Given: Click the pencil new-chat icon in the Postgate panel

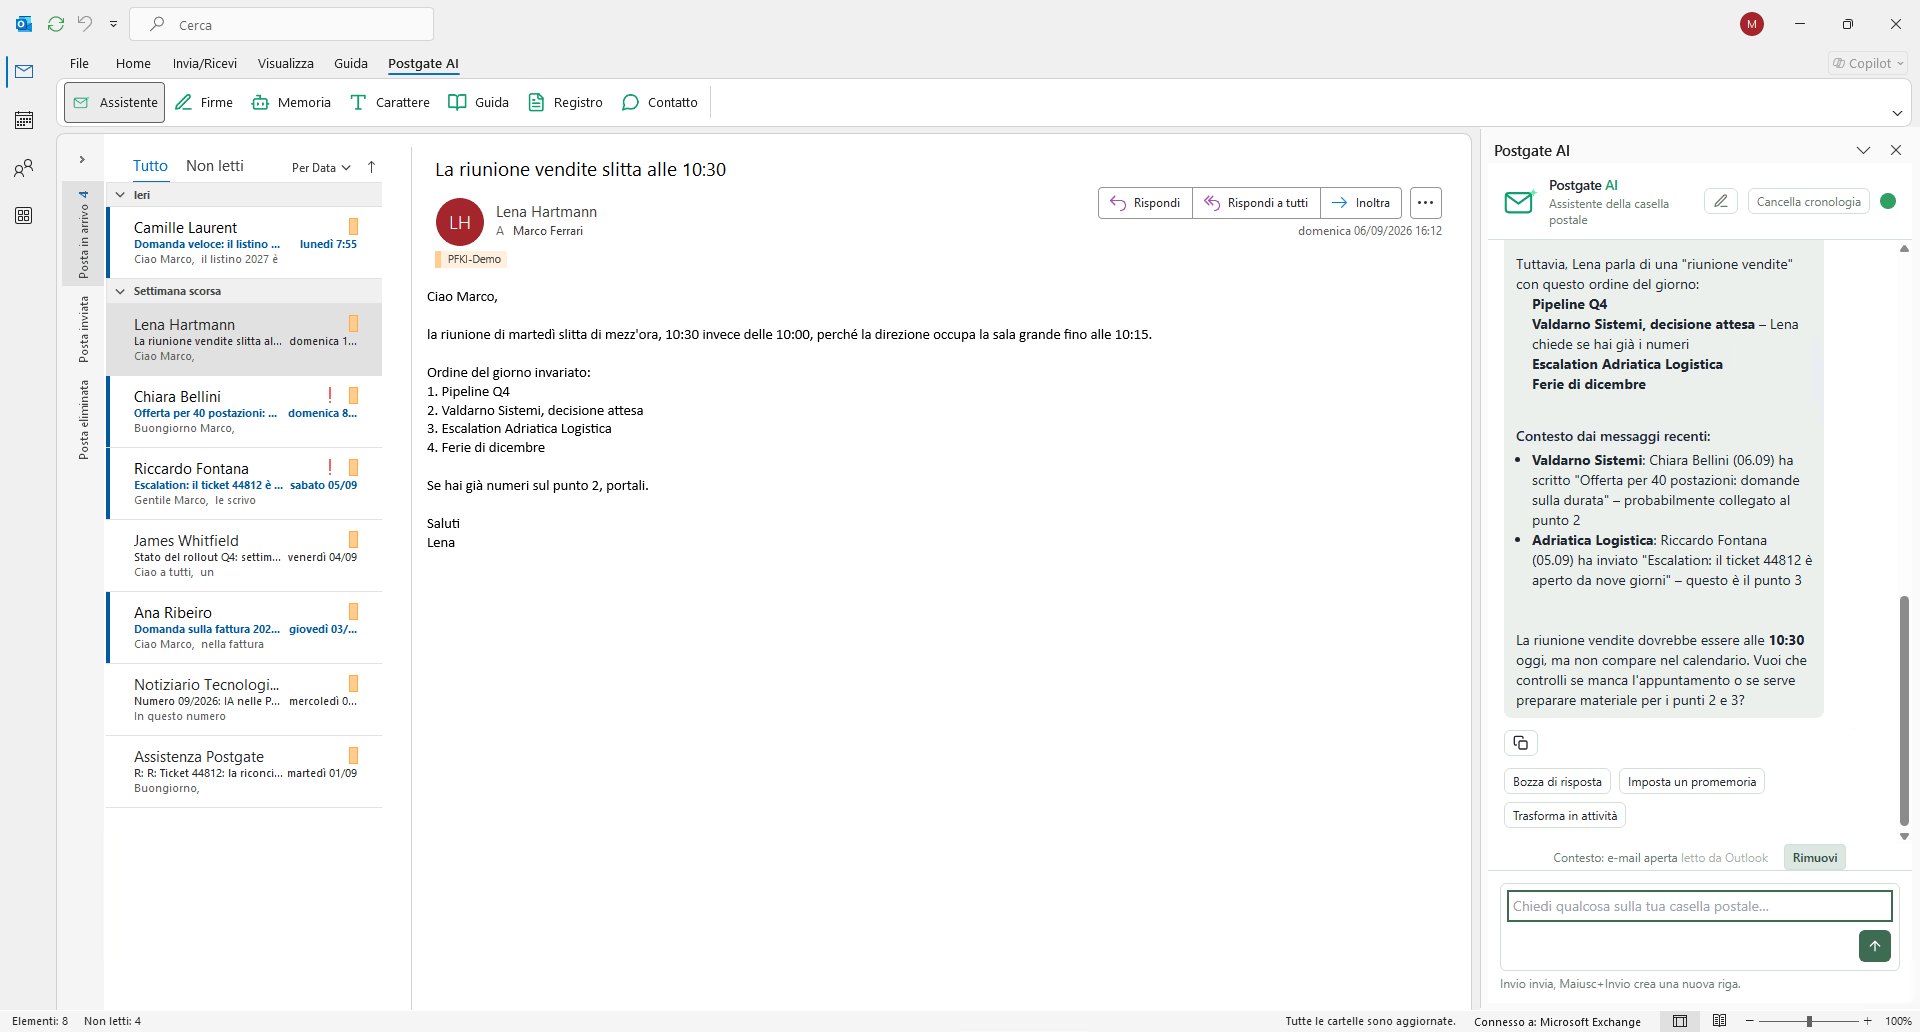Looking at the screenshot, I should (1721, 201).
